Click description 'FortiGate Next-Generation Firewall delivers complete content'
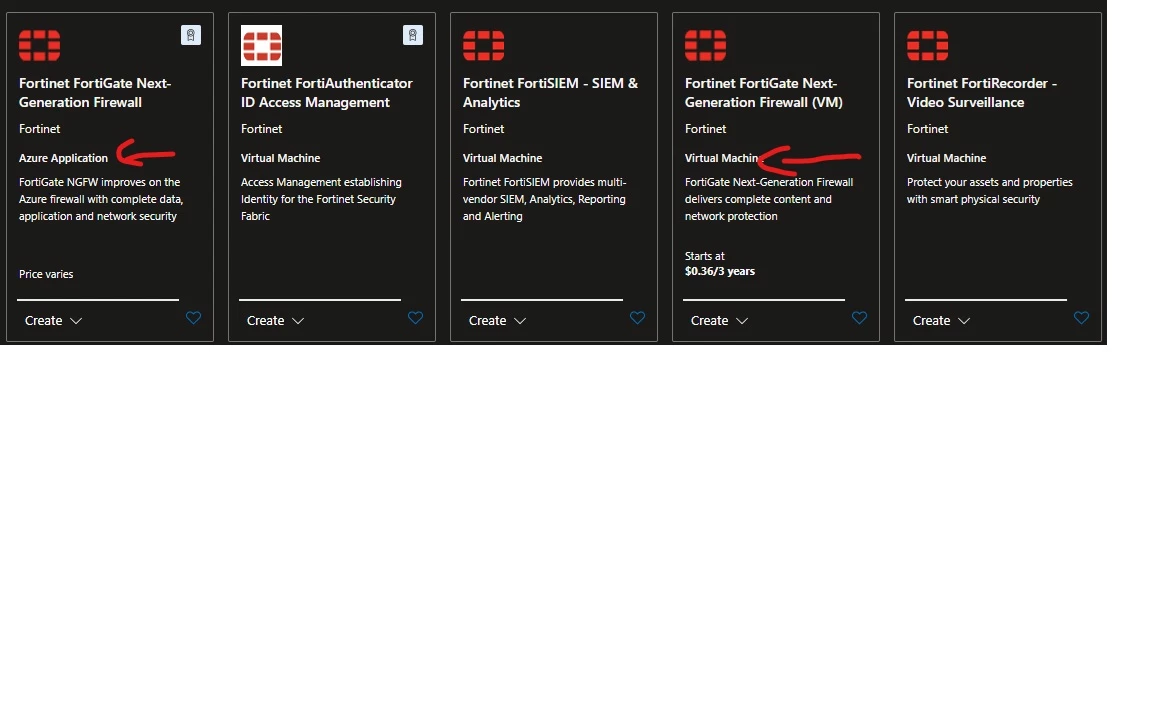The image size is (1152, 720). tap(769, 199)
